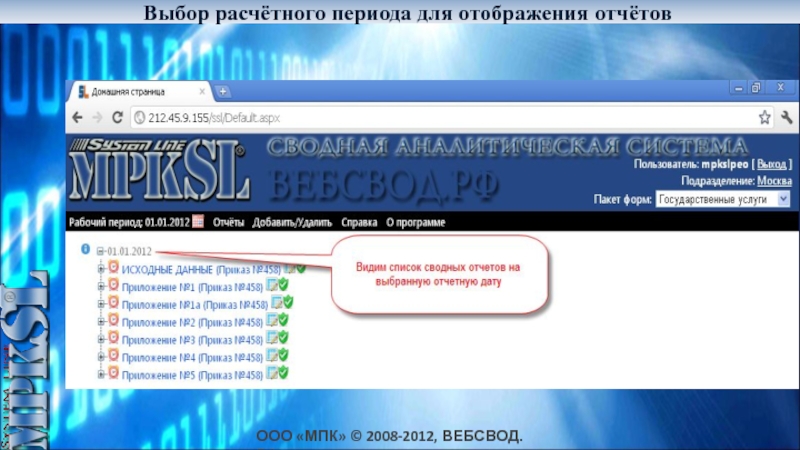
Task: Click the green shield check for ИСХОДНЫЕ ДАННЫЕ
Action: coord(301,267)
